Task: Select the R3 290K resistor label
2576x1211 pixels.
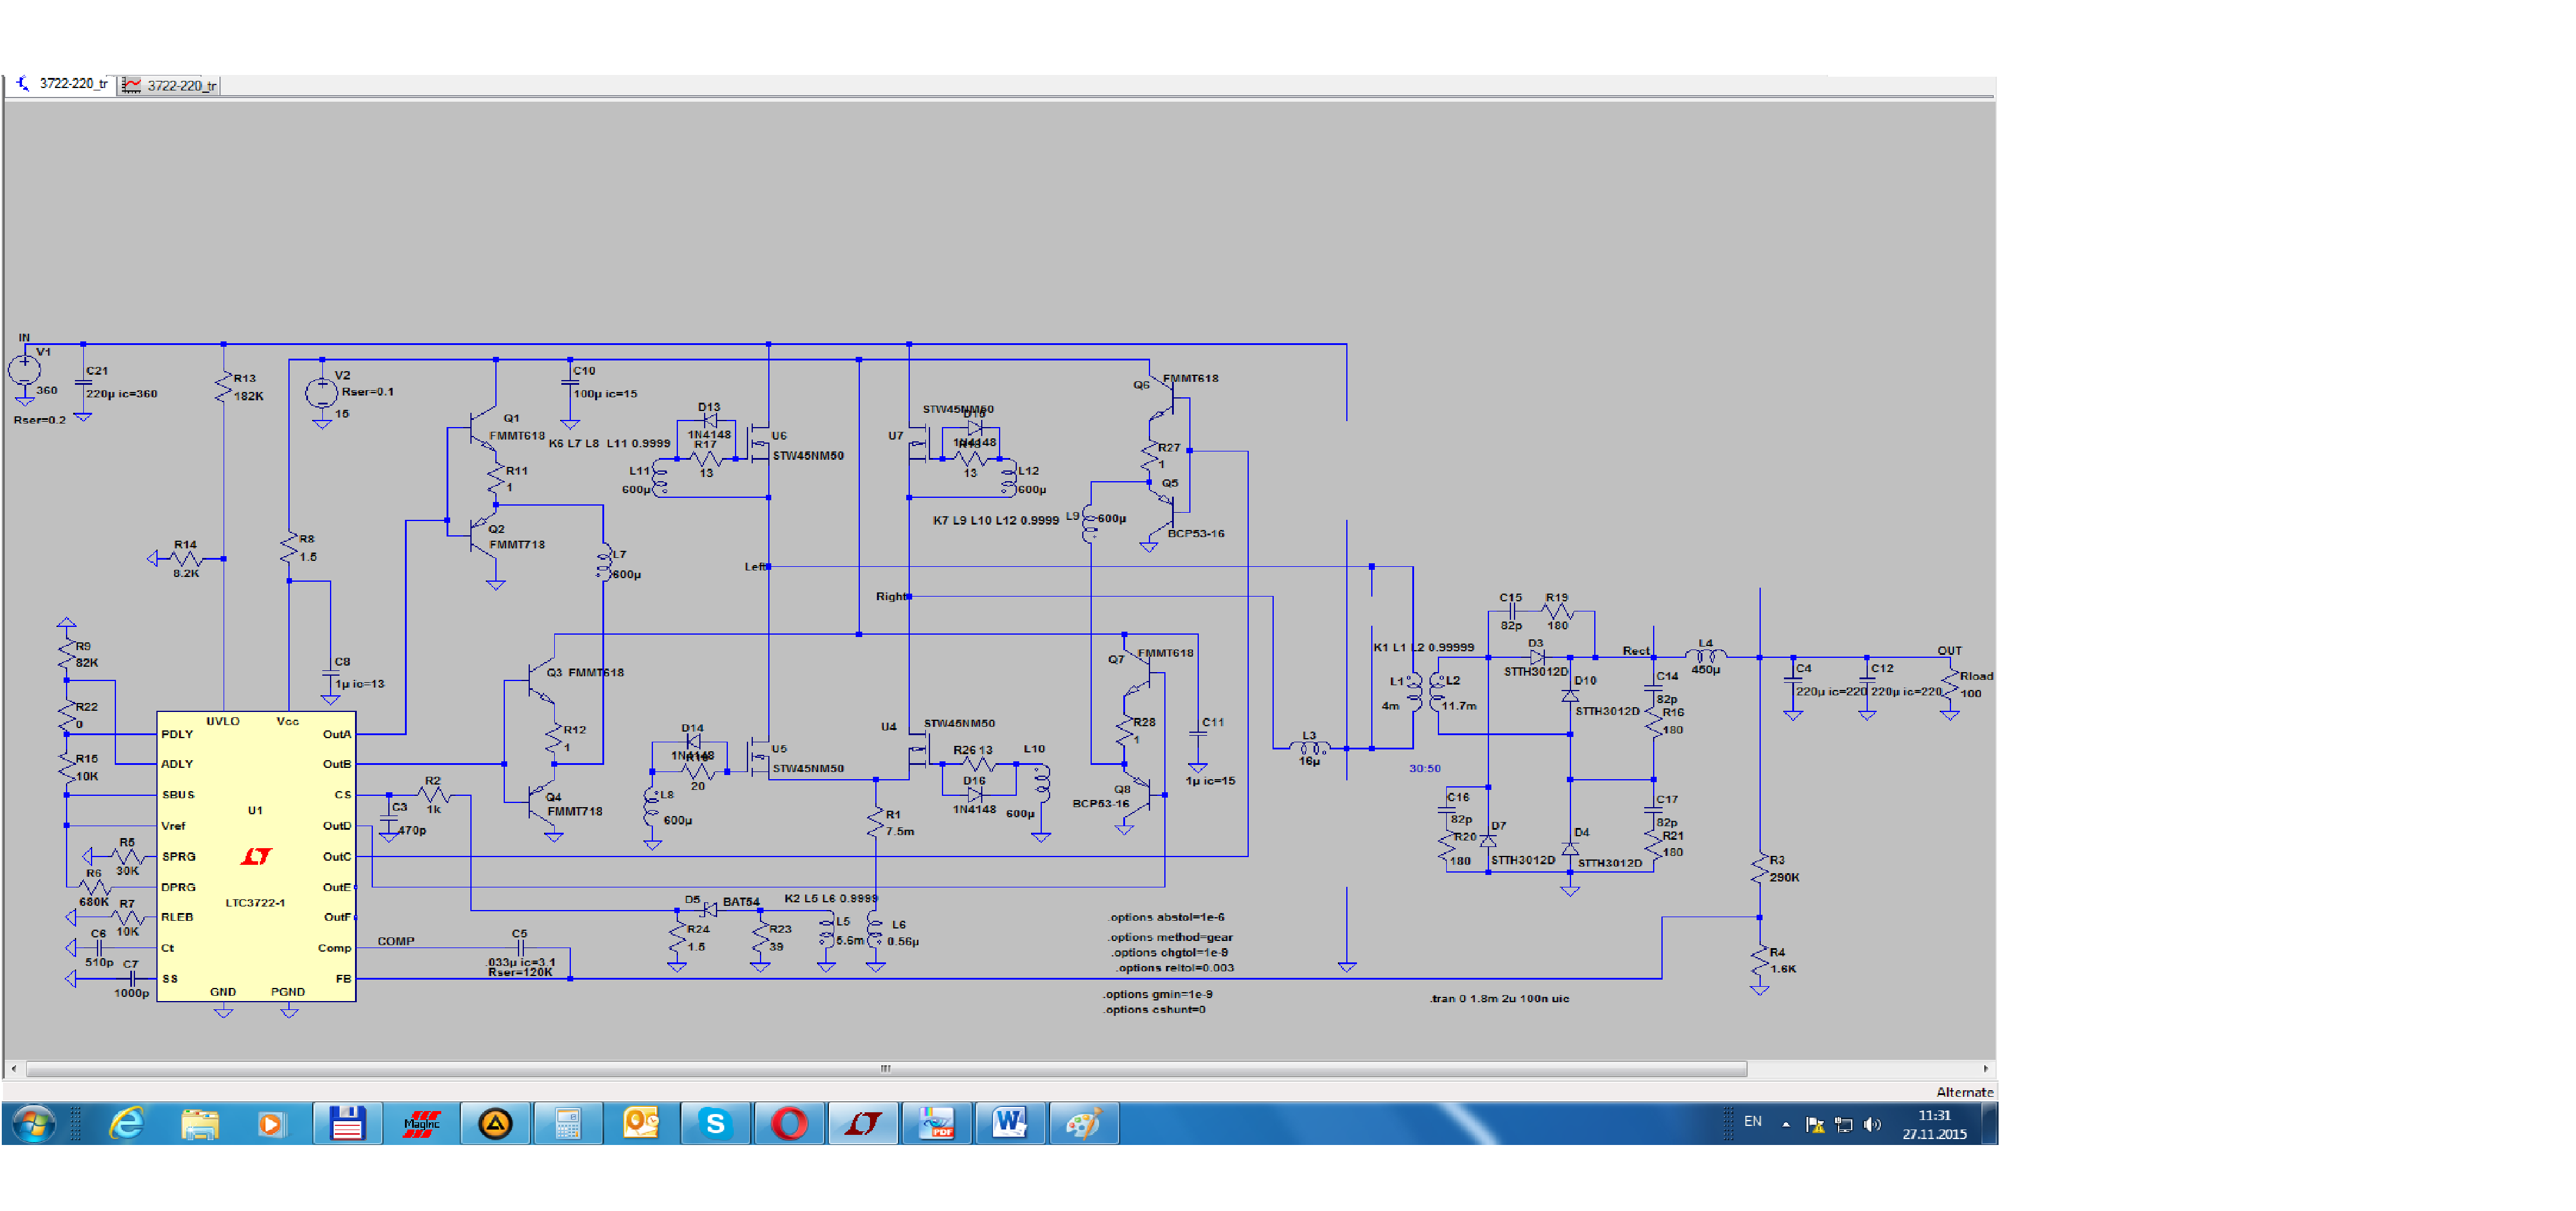Action: click(x=1784, y=868)
